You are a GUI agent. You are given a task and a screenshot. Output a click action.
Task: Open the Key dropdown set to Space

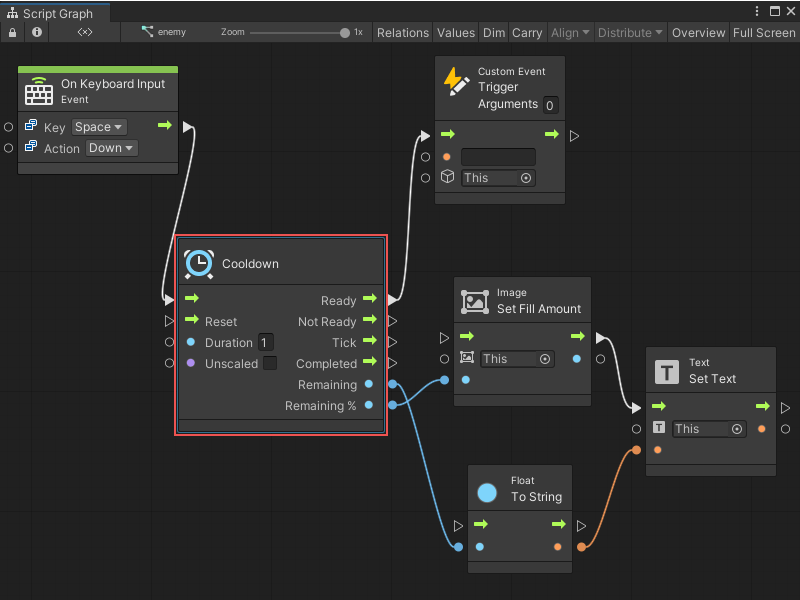pos(99,127)
